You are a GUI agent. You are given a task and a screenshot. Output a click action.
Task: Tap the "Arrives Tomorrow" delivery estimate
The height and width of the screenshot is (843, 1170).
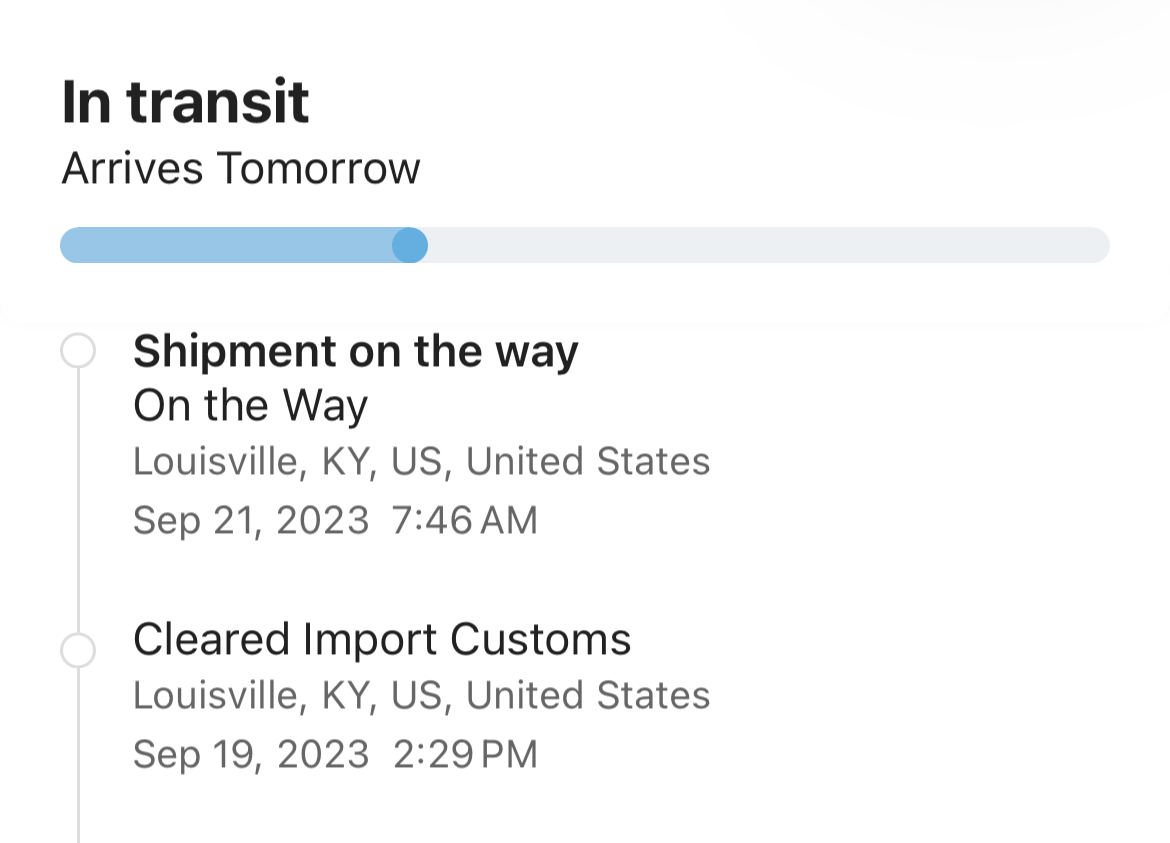(x=241, y=168)
